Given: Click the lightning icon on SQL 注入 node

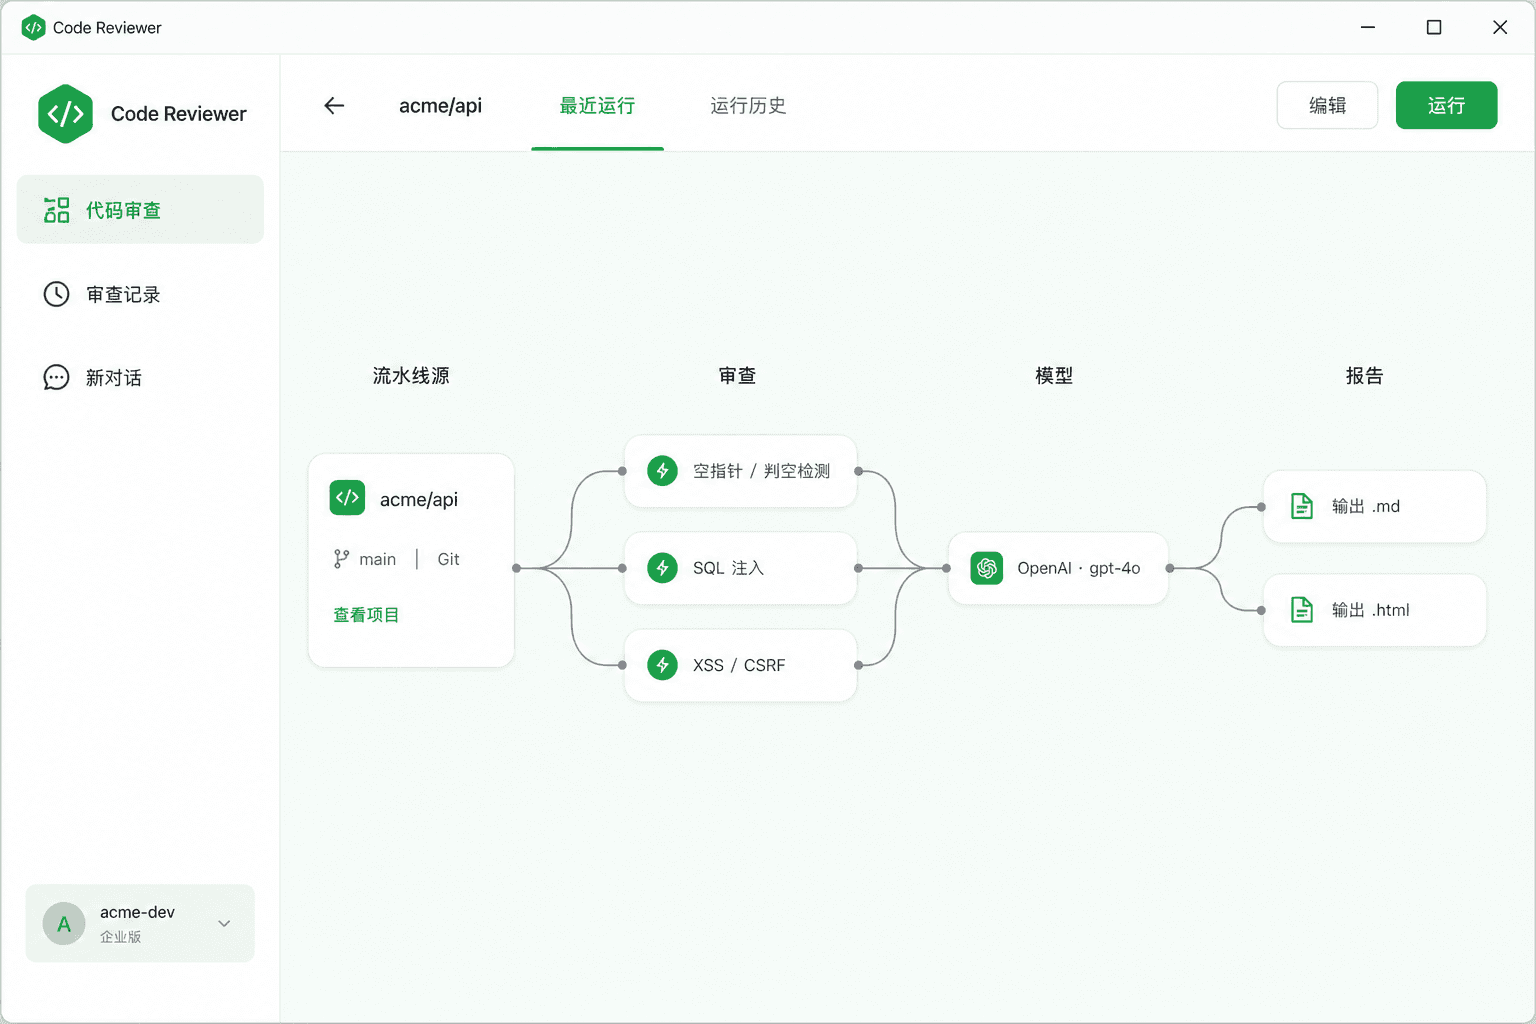Looking at the screenshot, I should (x=662, y=568).
